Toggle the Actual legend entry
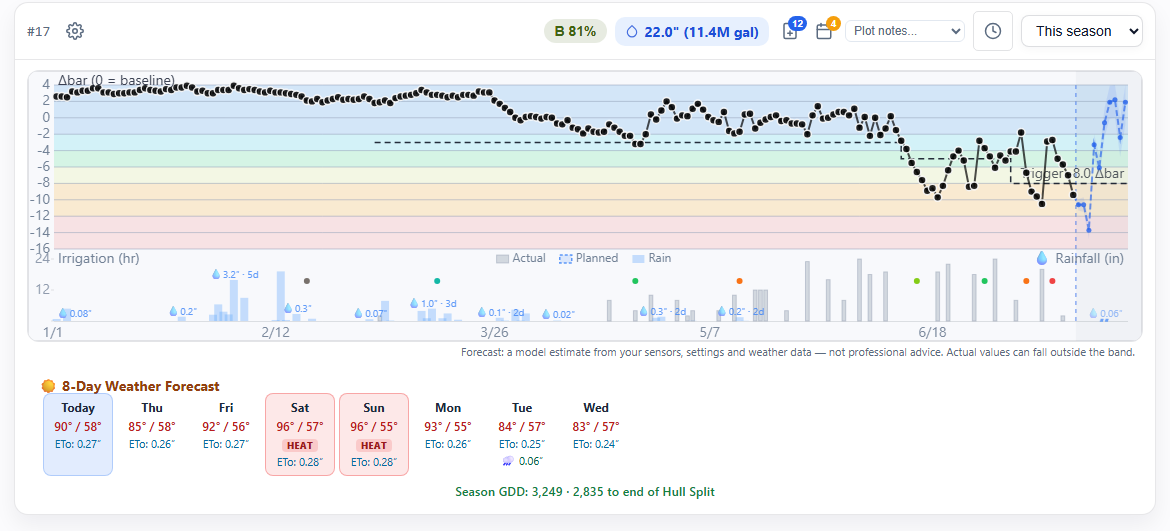The image size is (1170, 531). [521, 258]
